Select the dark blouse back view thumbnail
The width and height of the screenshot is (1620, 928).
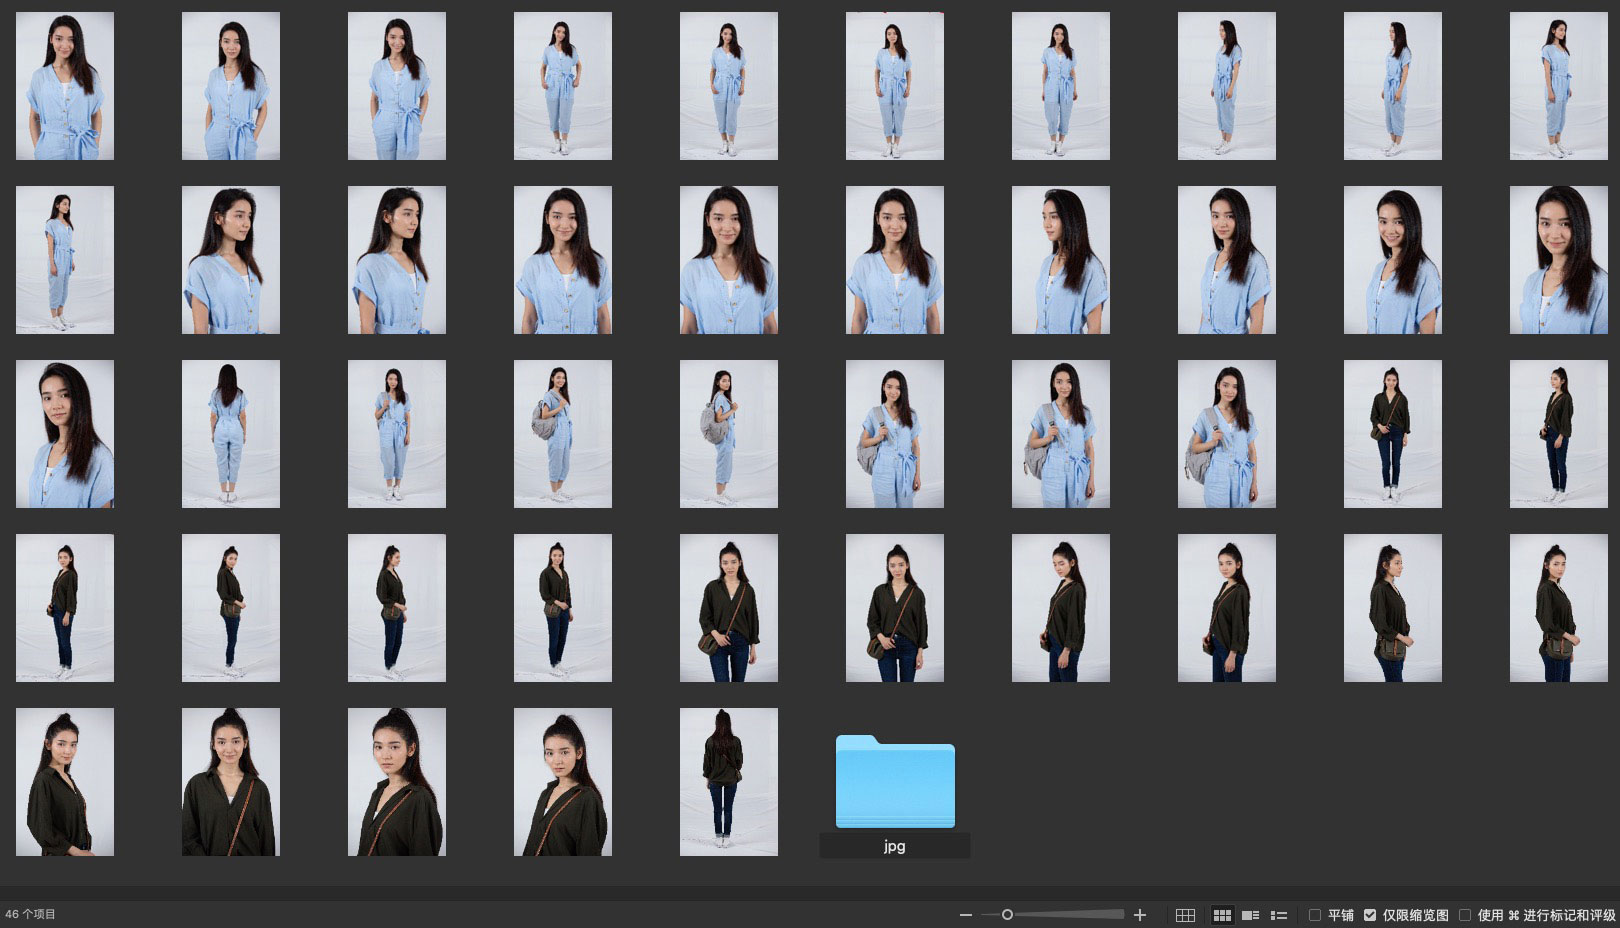[x=728, y=782]
